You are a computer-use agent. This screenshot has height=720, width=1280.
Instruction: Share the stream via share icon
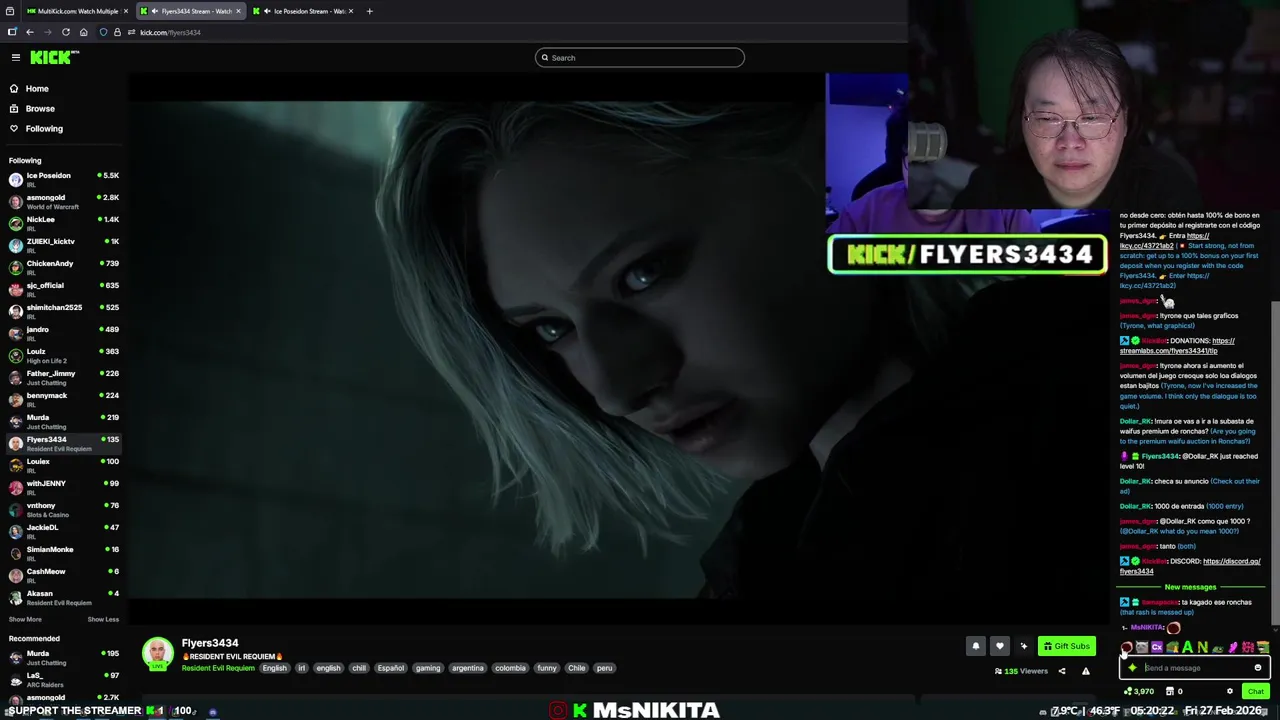(x=1062, y=671)
